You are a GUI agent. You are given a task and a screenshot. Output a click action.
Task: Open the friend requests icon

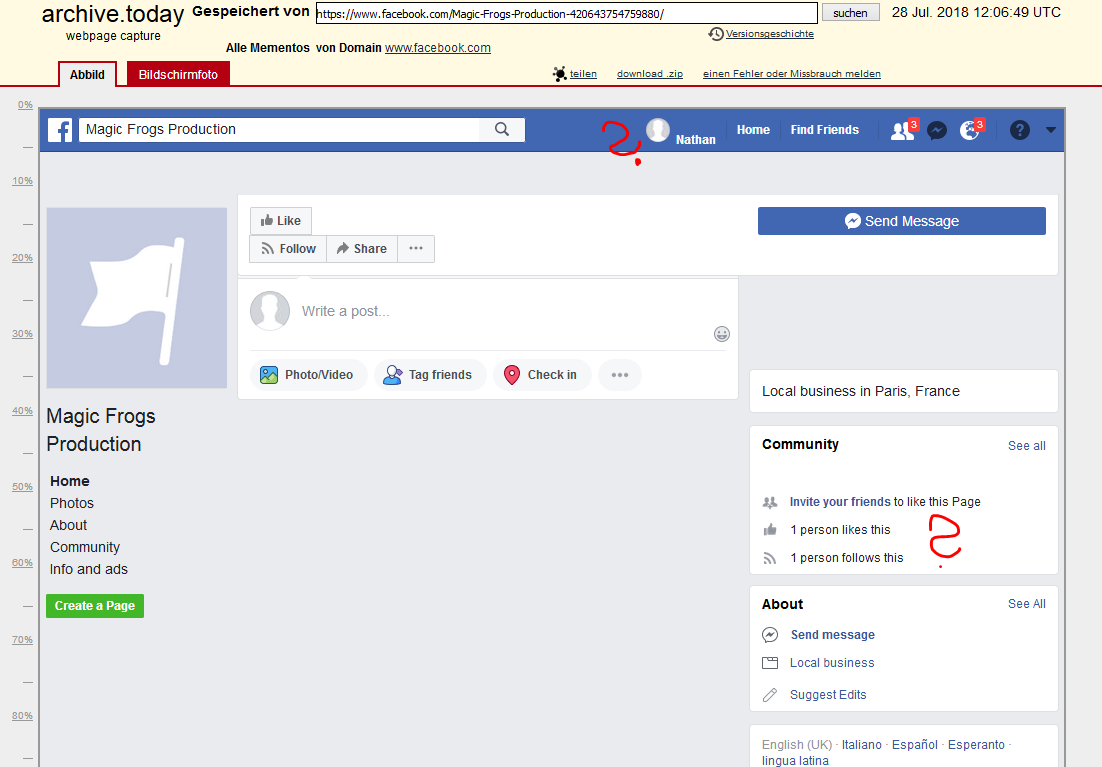coord(902,130)
